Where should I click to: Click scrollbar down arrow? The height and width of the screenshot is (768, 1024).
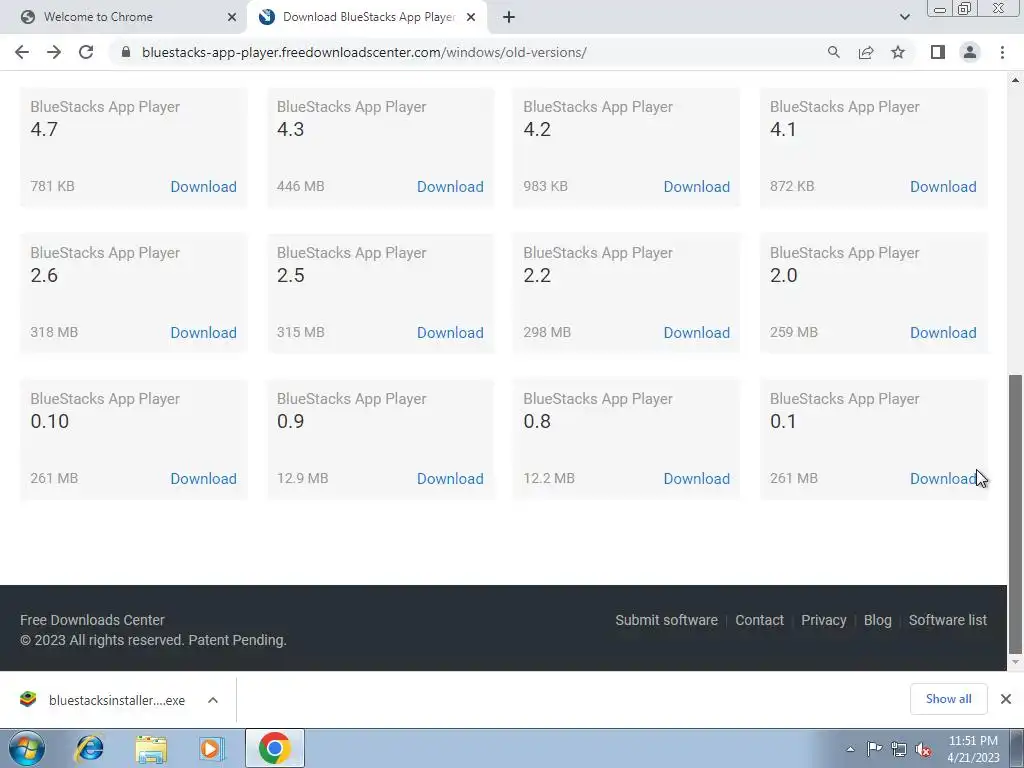(1015, 662)
